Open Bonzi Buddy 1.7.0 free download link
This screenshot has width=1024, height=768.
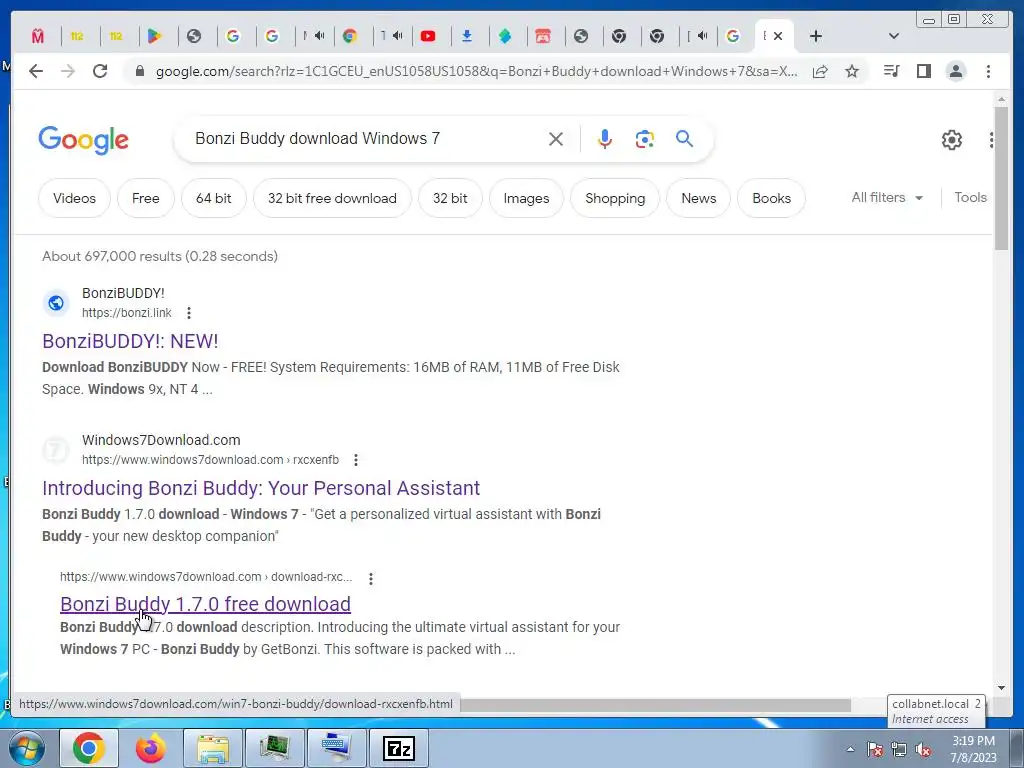[x=205, y=604]
